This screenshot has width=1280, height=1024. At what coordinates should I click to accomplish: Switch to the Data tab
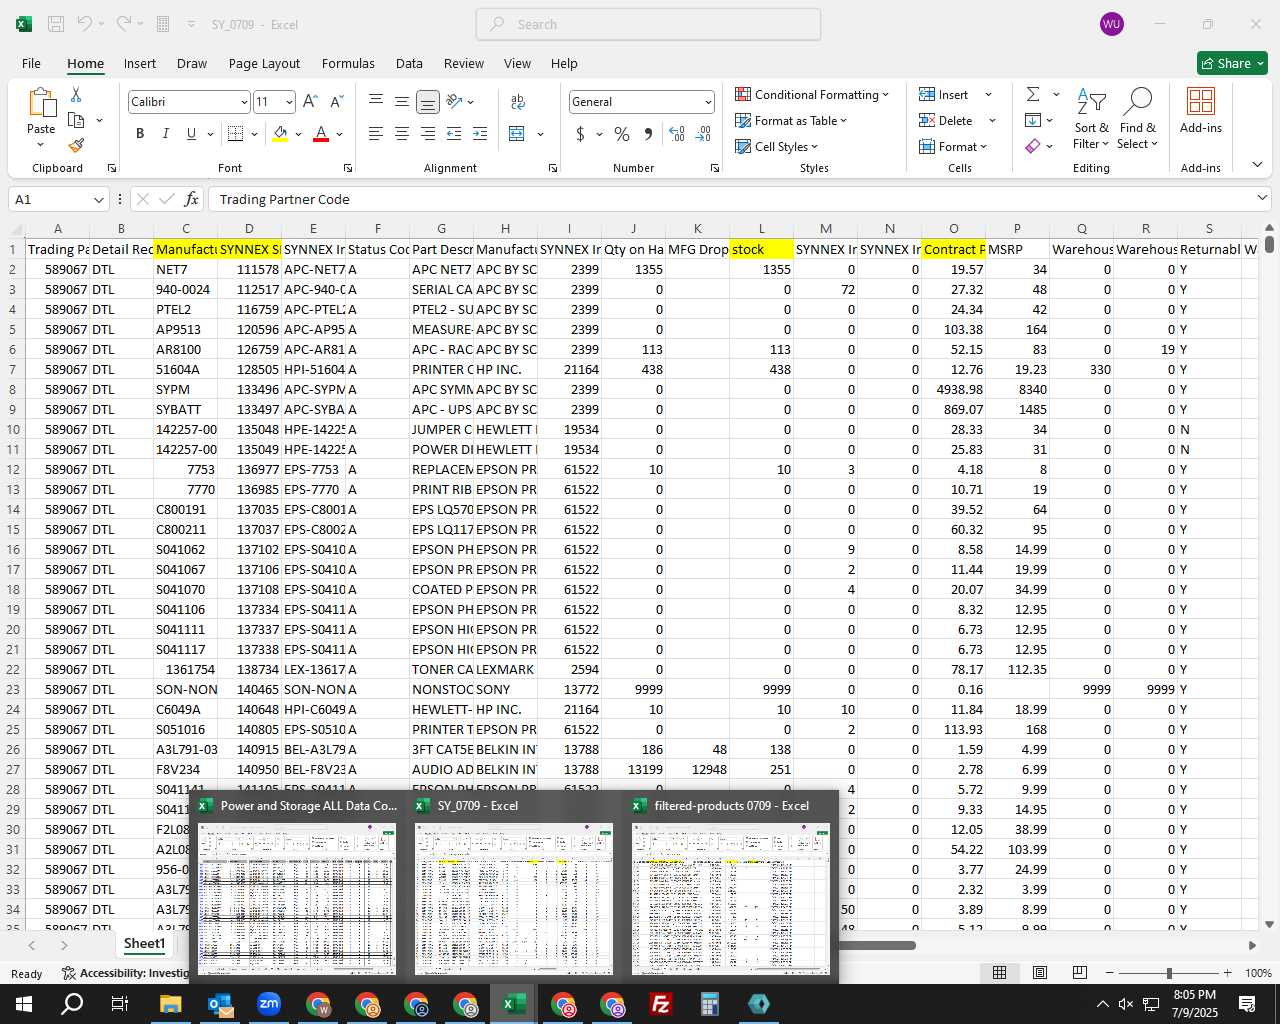point(409,63)
